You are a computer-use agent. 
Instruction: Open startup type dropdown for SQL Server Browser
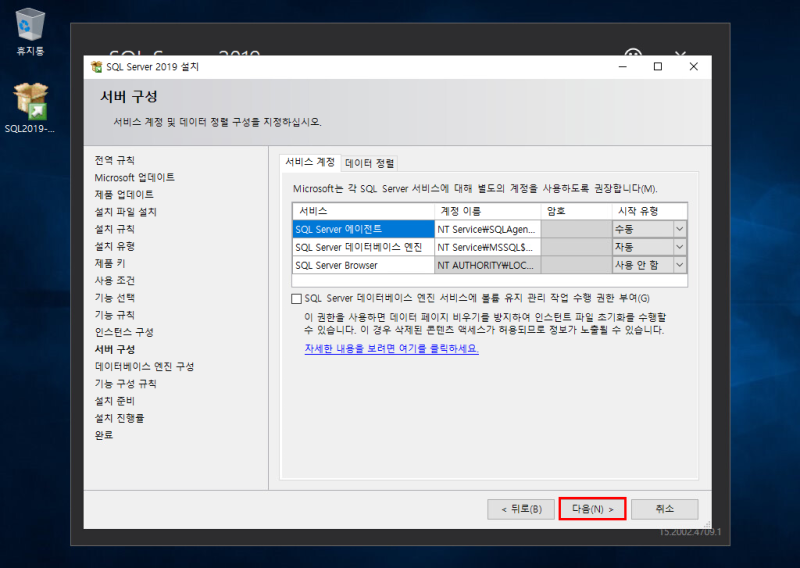click(680, 265)
